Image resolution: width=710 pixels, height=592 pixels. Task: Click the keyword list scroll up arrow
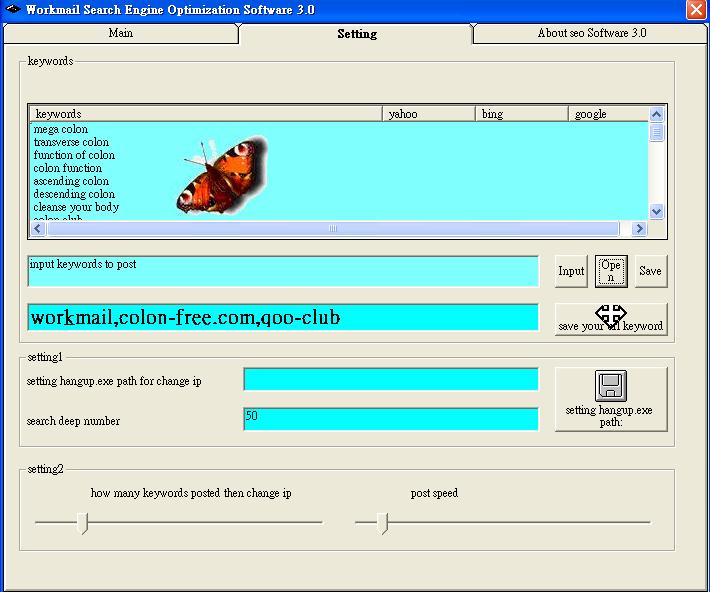point(656,114)
